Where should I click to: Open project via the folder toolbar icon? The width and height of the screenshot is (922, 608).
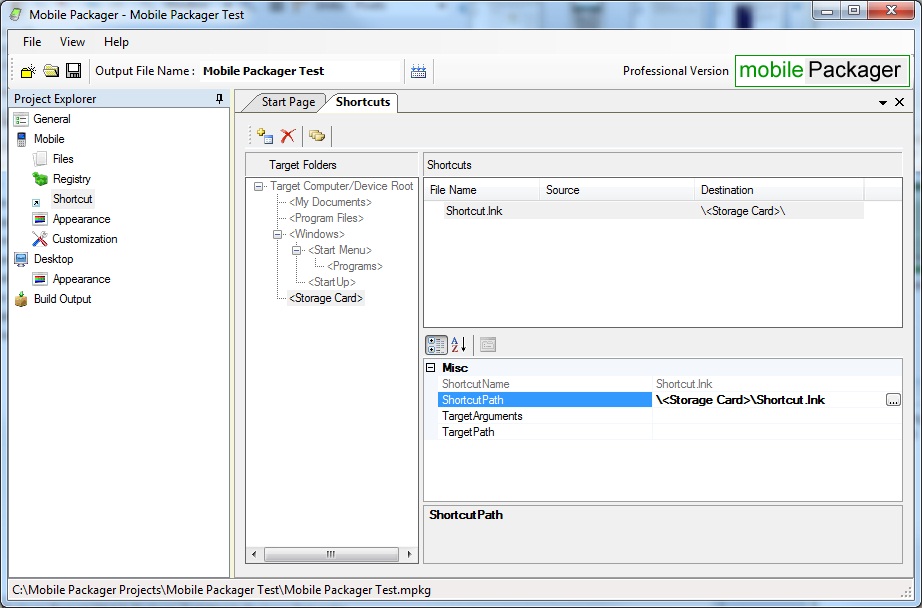pyautogui.click(x=51, y=71)
